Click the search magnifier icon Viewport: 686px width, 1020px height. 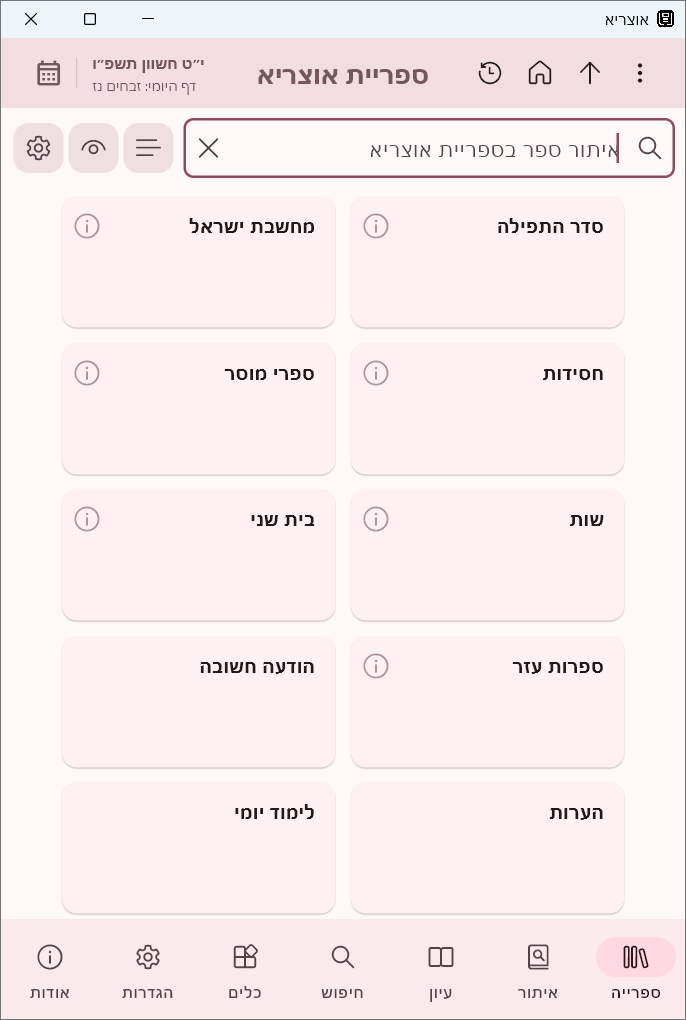click(650, 147)
